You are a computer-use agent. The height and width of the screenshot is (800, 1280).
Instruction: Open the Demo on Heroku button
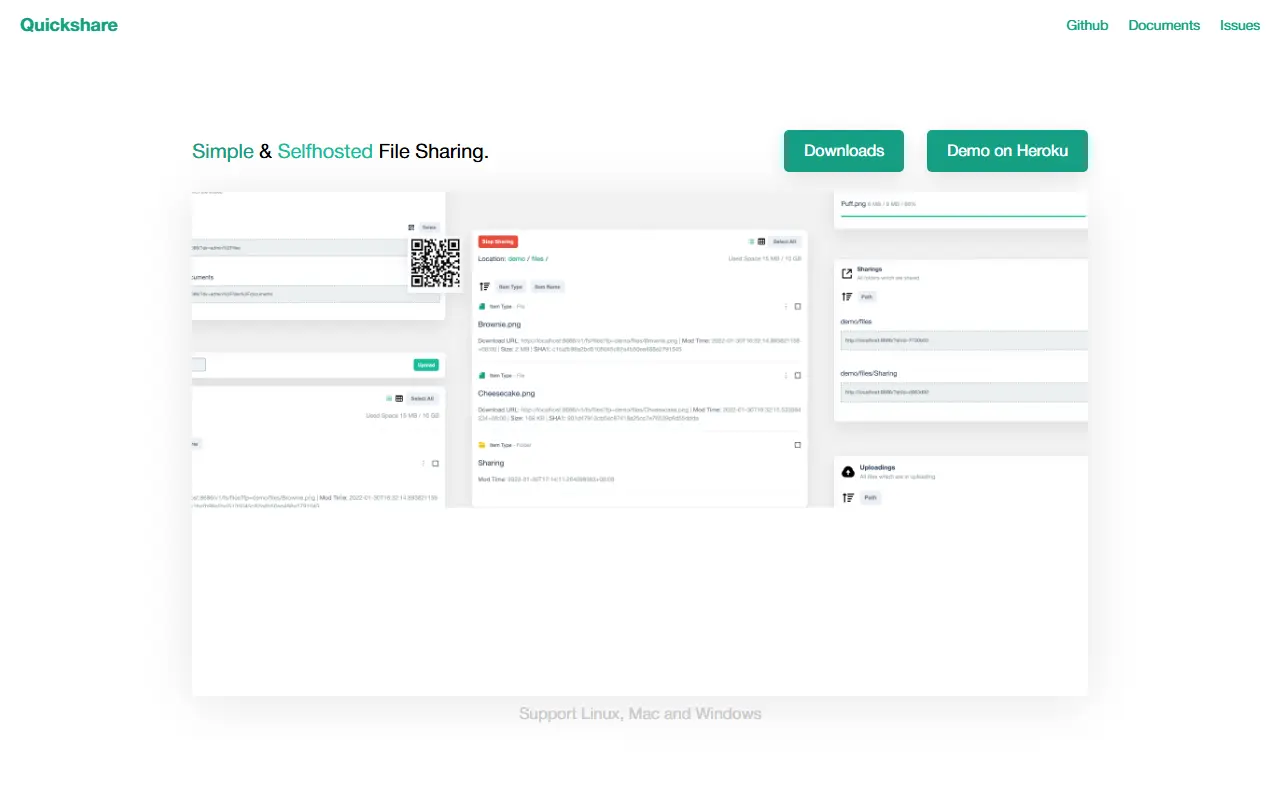click(x=1007, y=151)
